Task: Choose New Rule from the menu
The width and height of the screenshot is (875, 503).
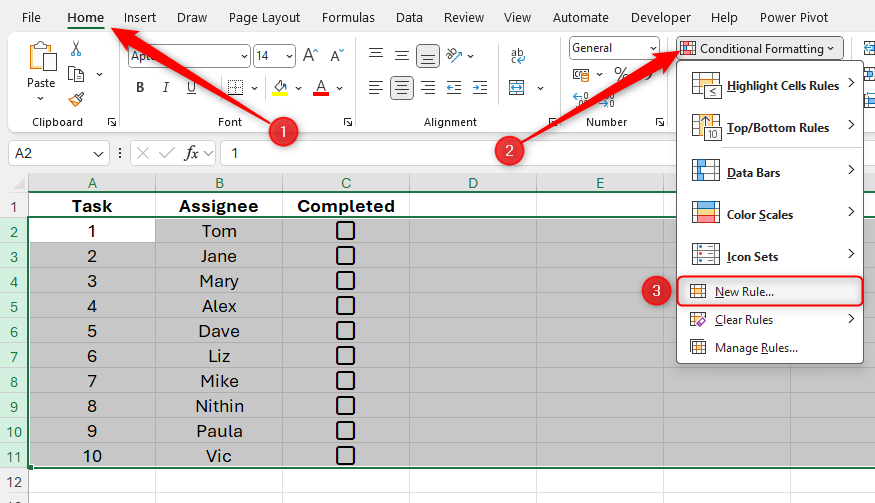Action: [744, 291]
